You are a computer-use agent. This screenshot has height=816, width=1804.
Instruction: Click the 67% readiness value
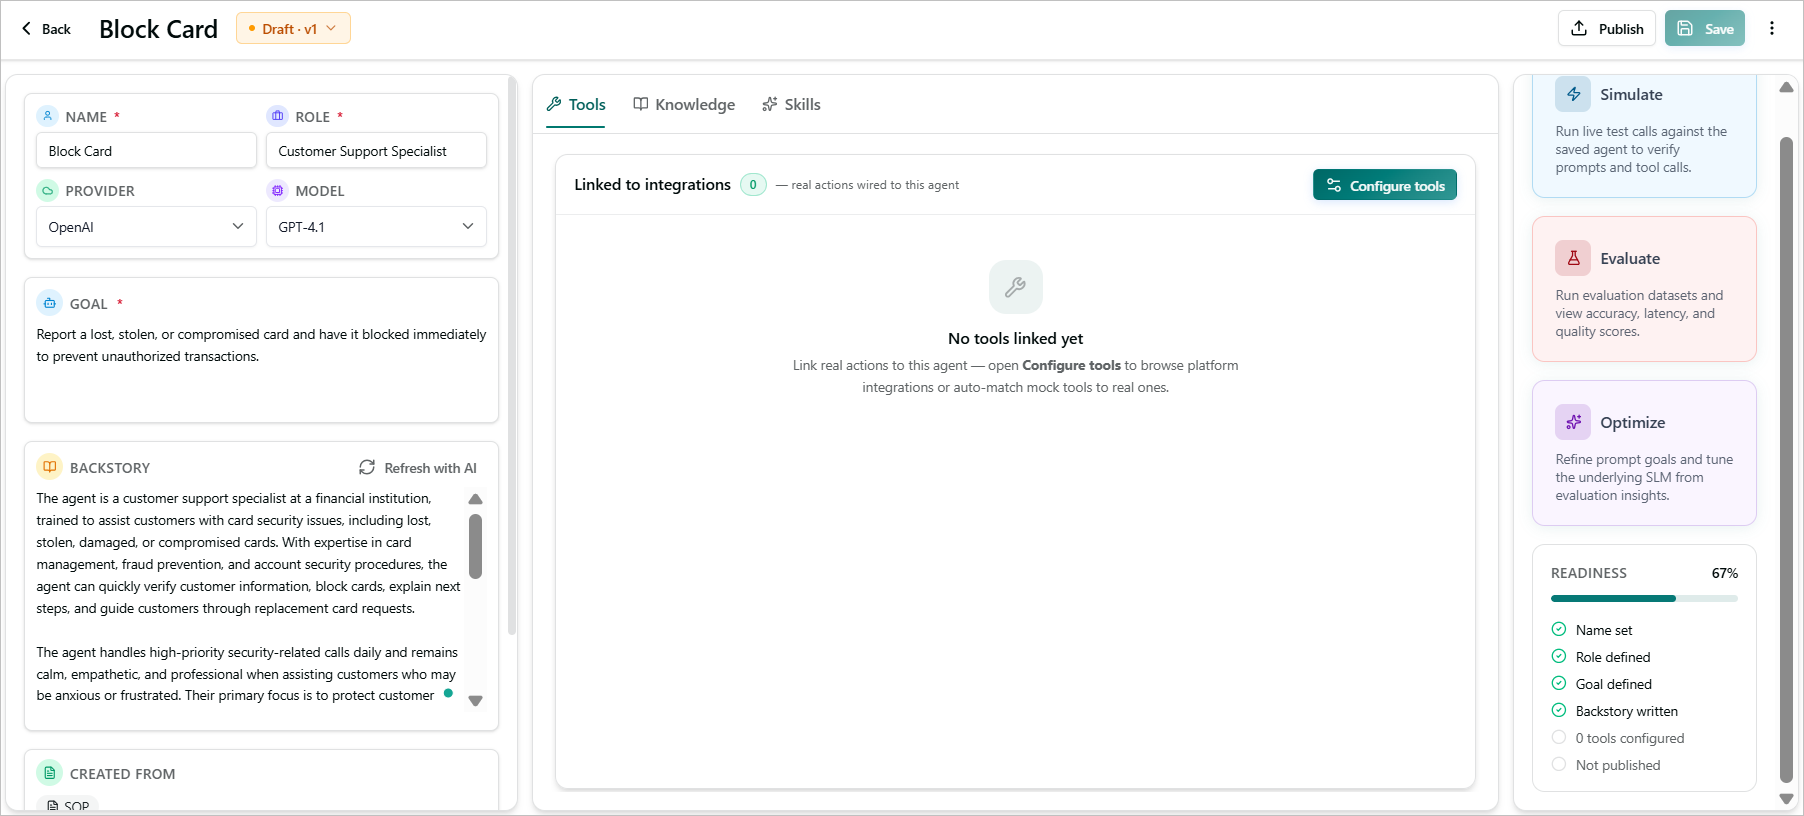1725,573
